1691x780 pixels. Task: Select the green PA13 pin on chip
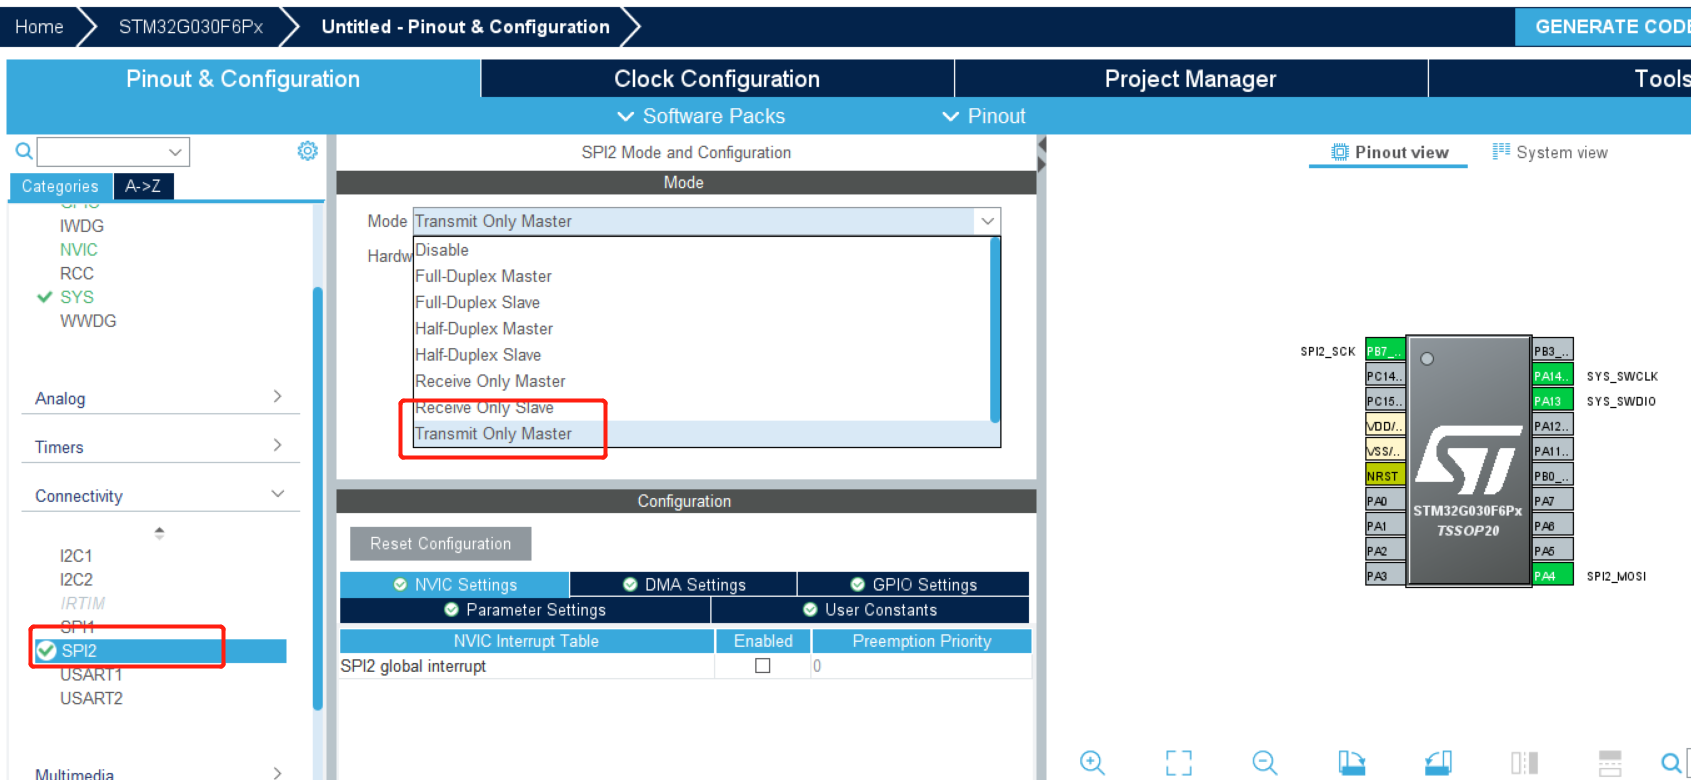[1552, 401]
